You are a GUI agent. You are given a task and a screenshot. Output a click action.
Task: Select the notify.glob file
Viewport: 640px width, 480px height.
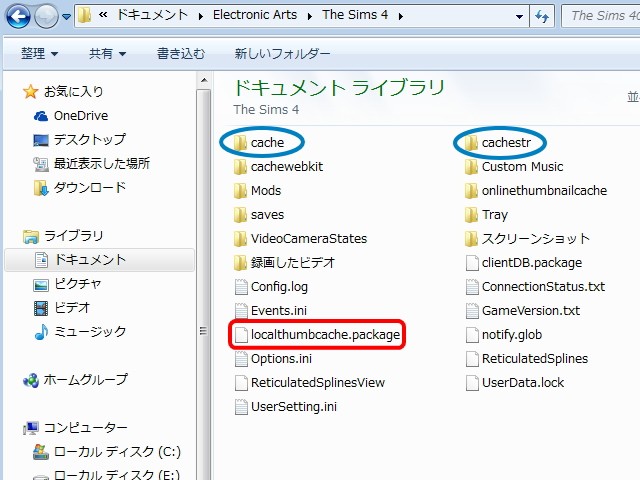click(x=504, y=335)
